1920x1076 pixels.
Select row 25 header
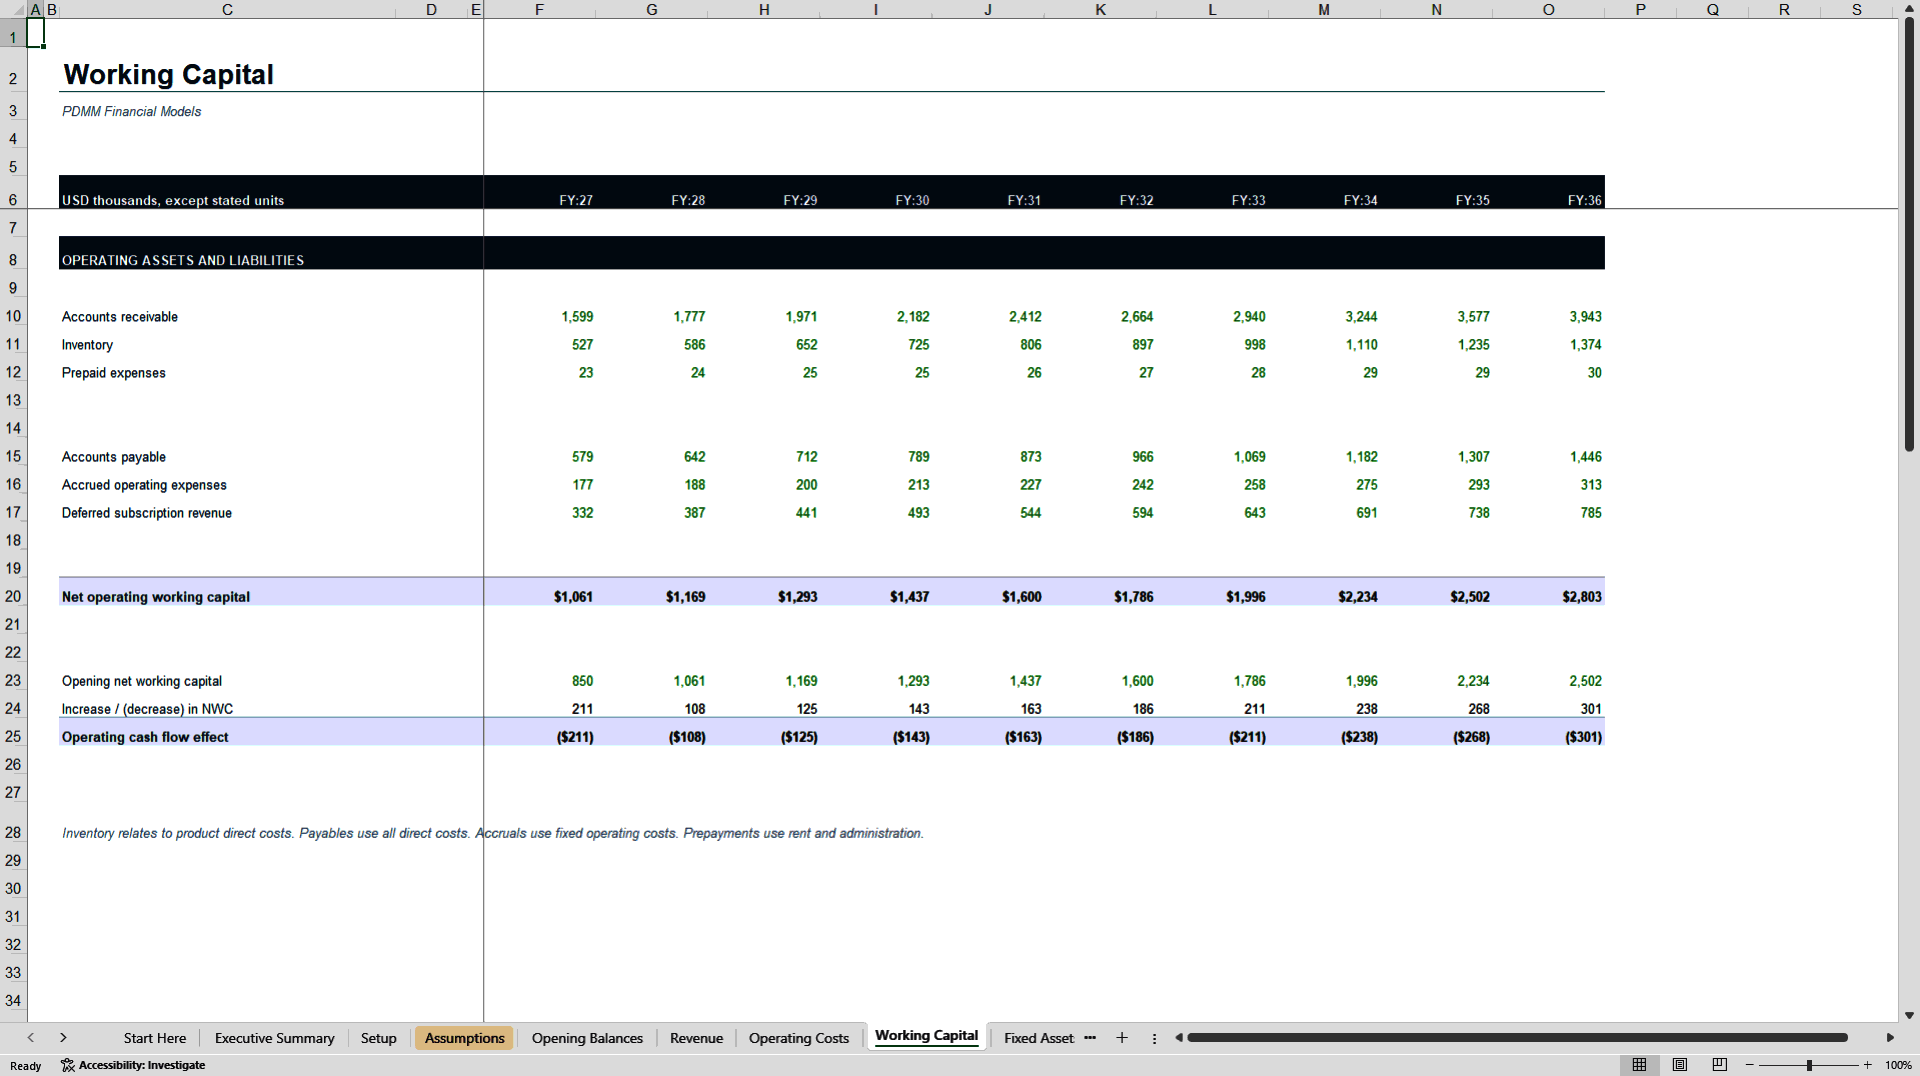pos(13,736)
